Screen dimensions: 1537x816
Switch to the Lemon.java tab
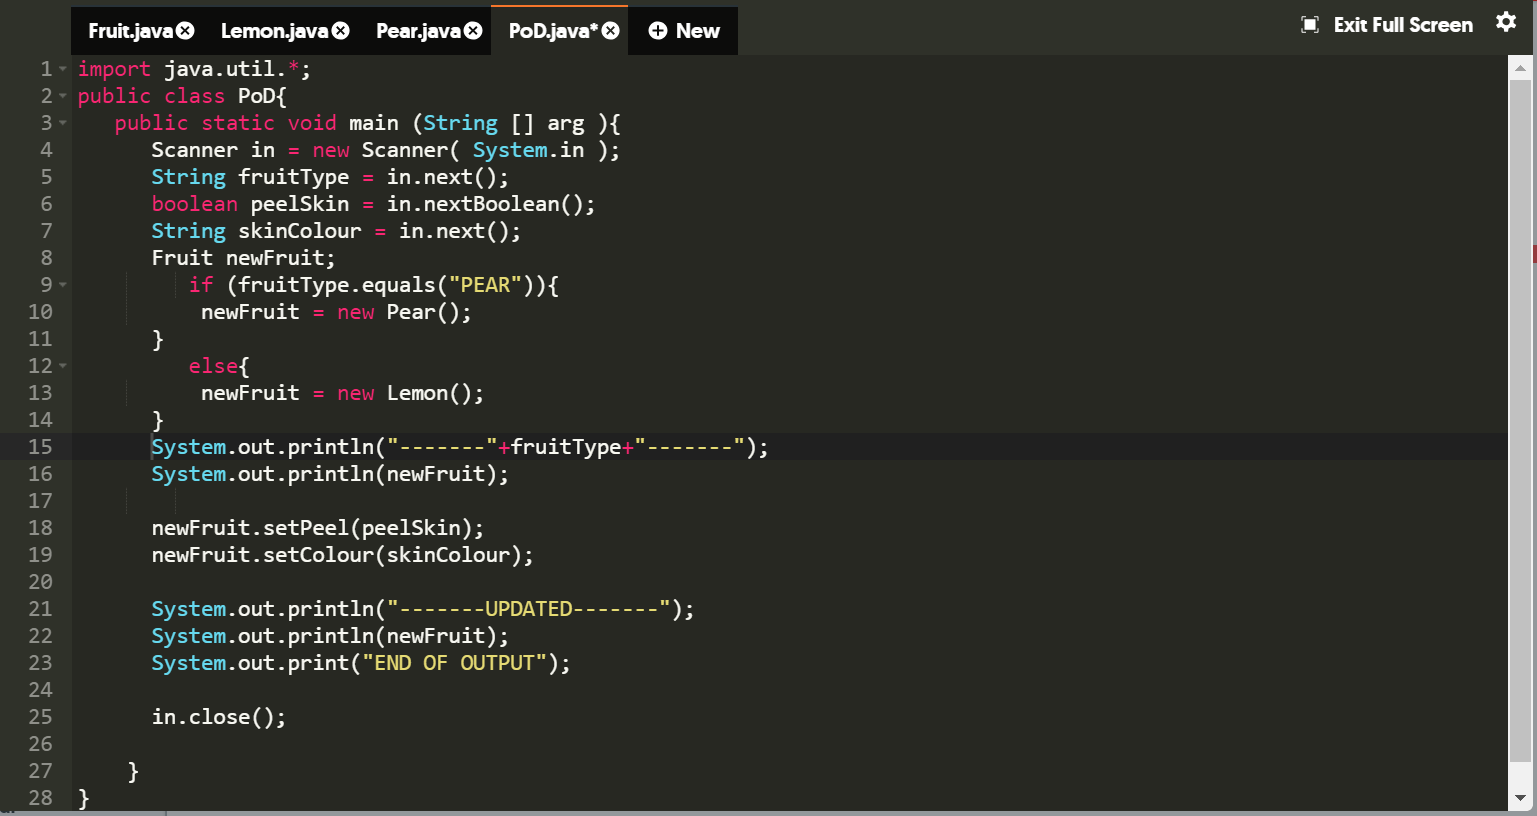[x=274, y=31]
